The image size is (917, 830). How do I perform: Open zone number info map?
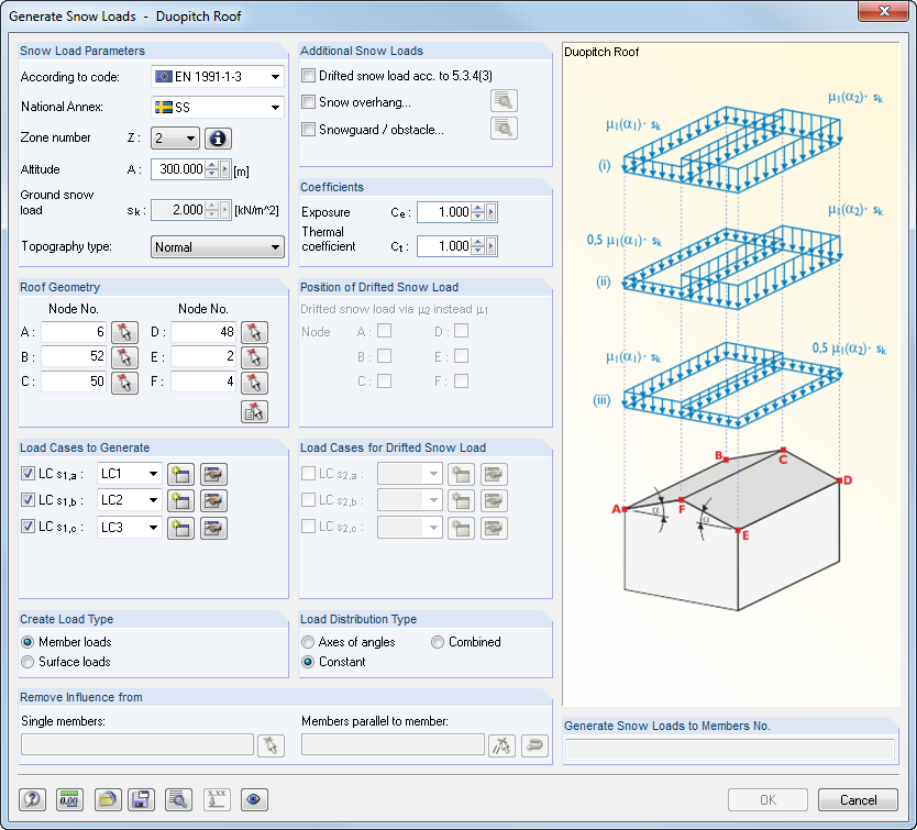coord(218,139)
